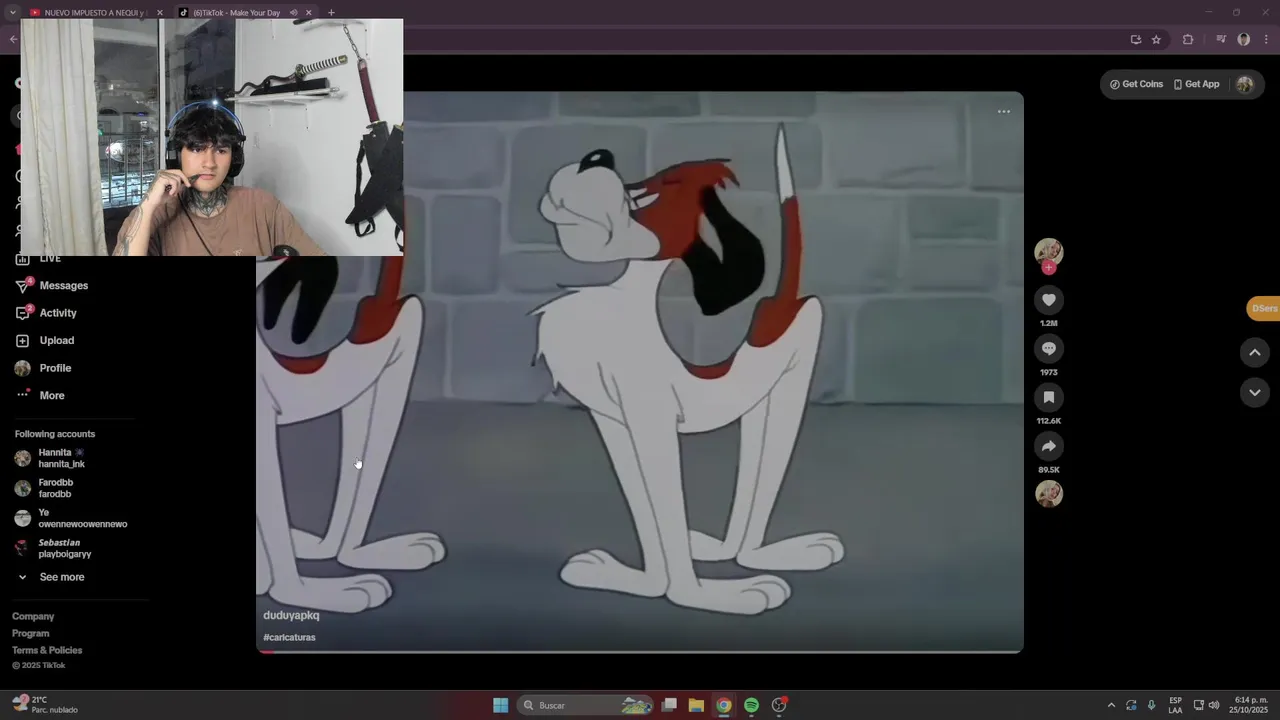This screenshot has width=1280, height=720.
Task: Open the DSers side tab
Action: [1263, 308]
